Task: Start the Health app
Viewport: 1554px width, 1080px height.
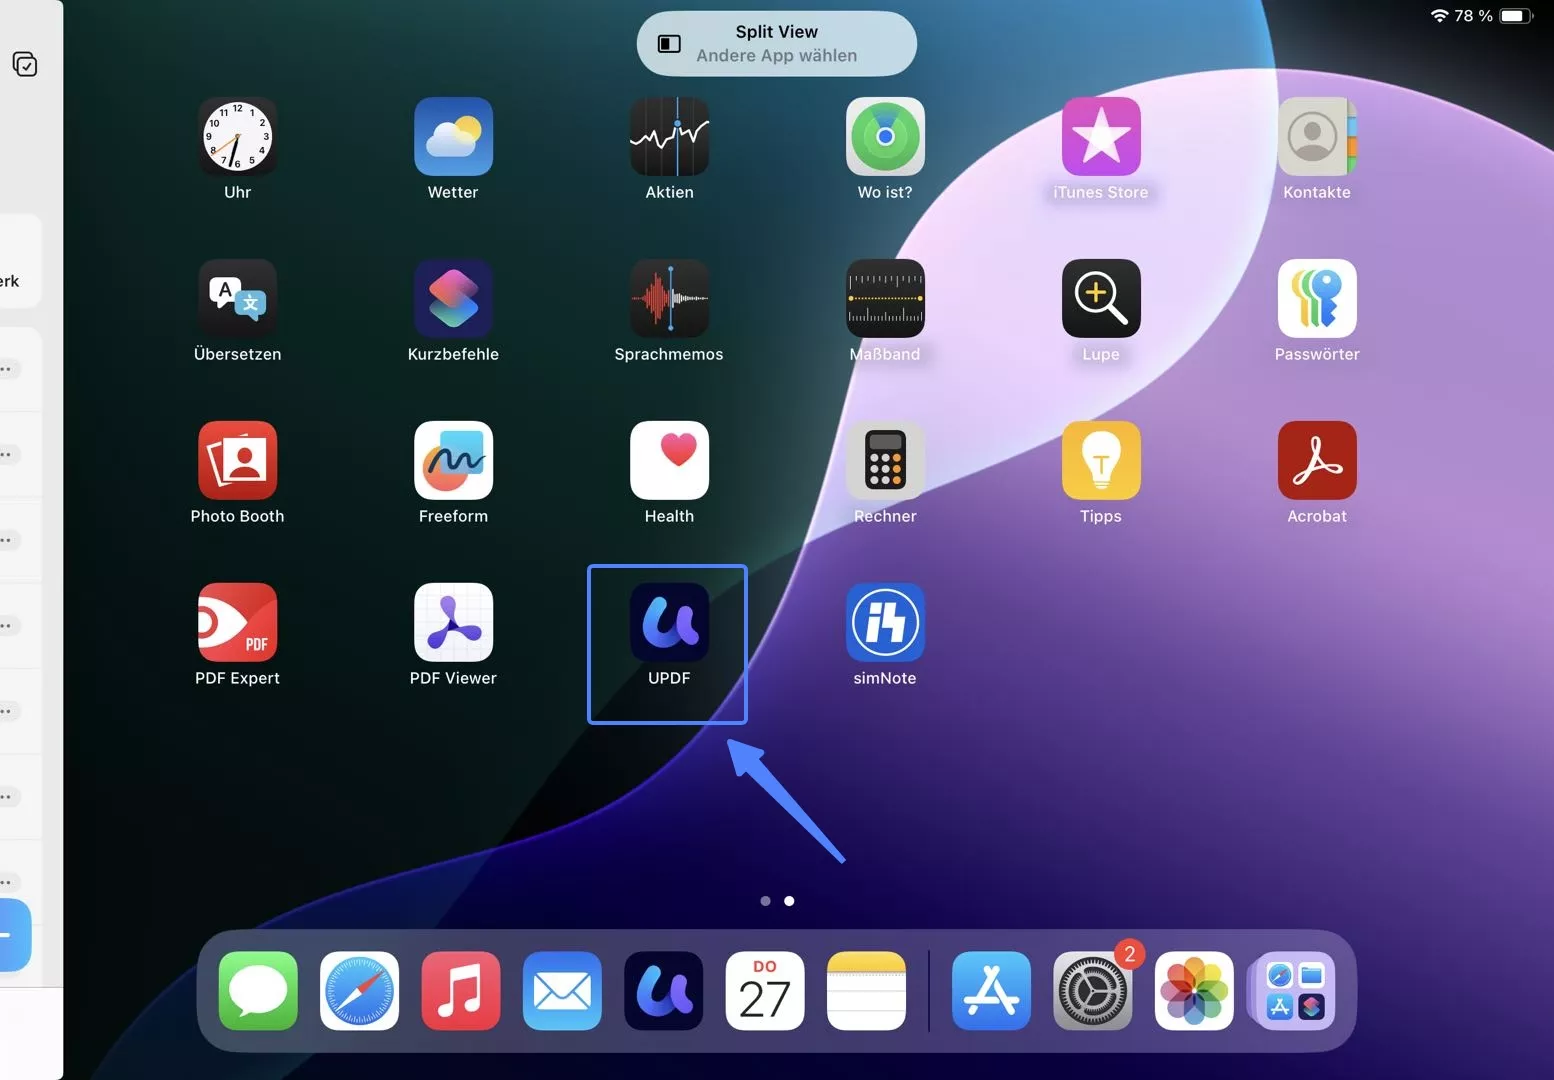Action: click(x=669, y=461)
